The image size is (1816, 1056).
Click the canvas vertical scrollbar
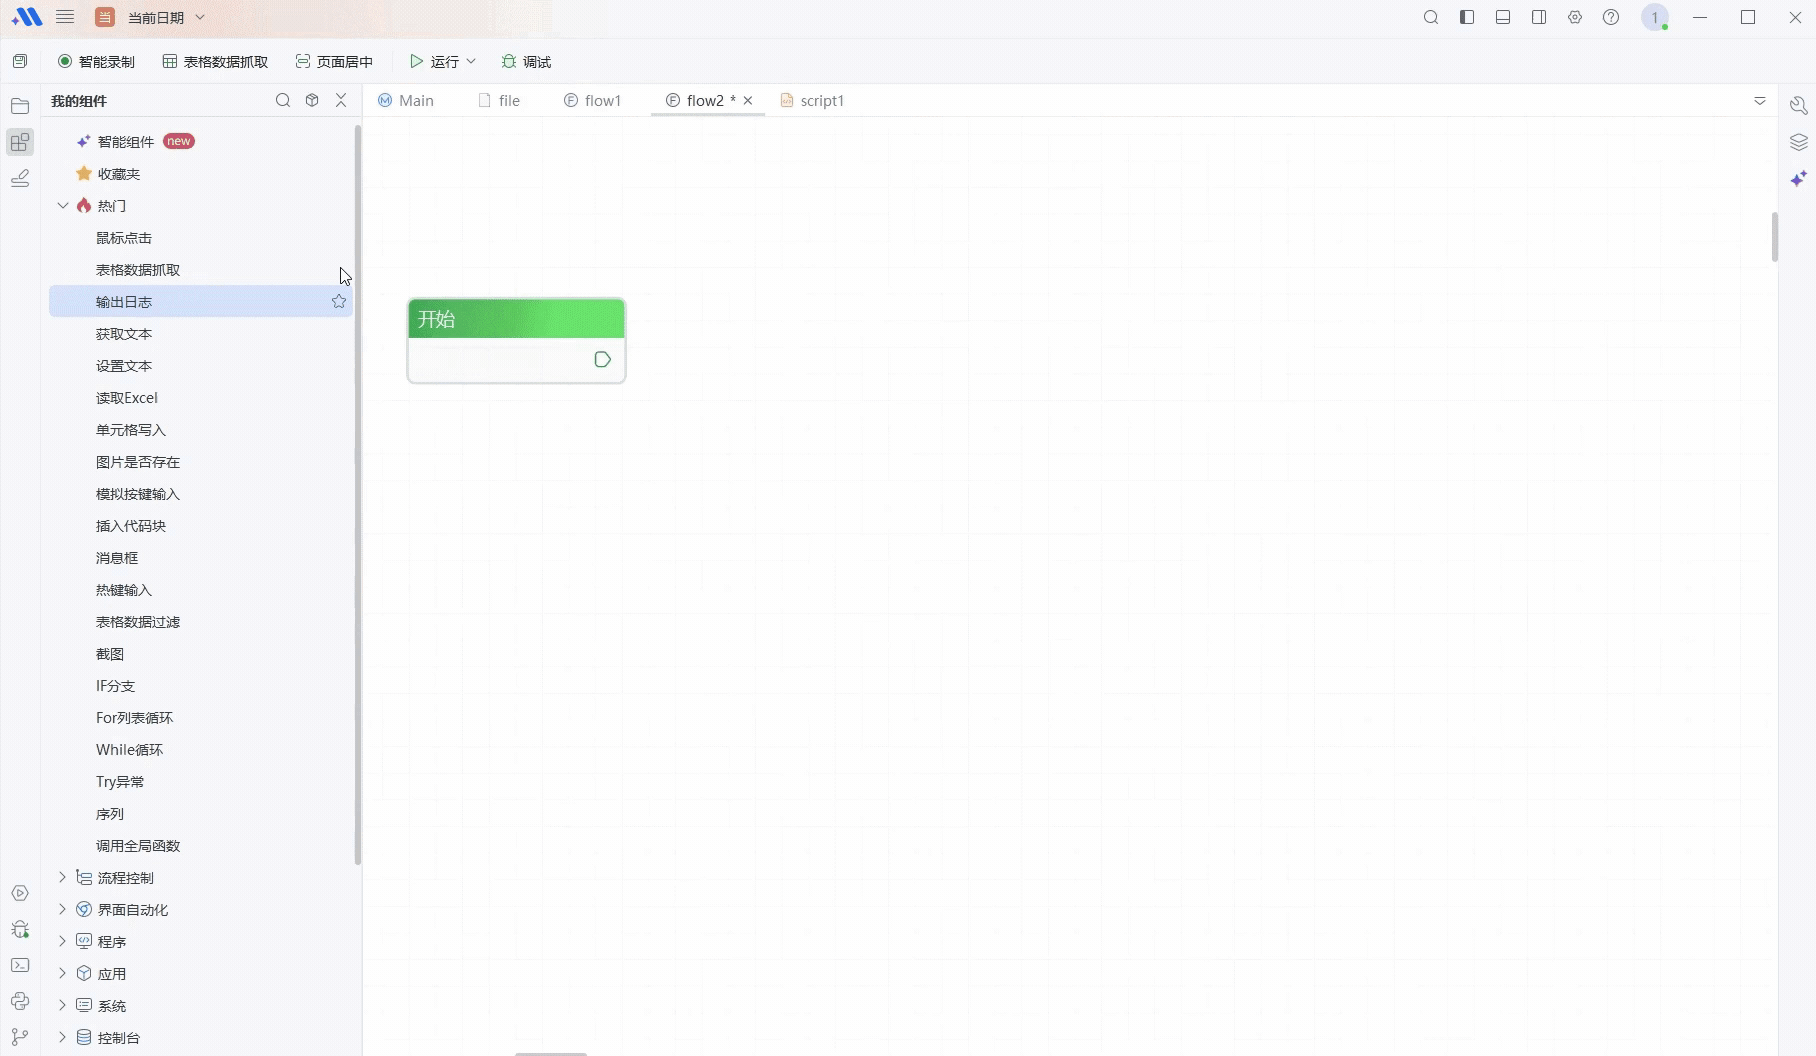click(x=1775, y=237)
